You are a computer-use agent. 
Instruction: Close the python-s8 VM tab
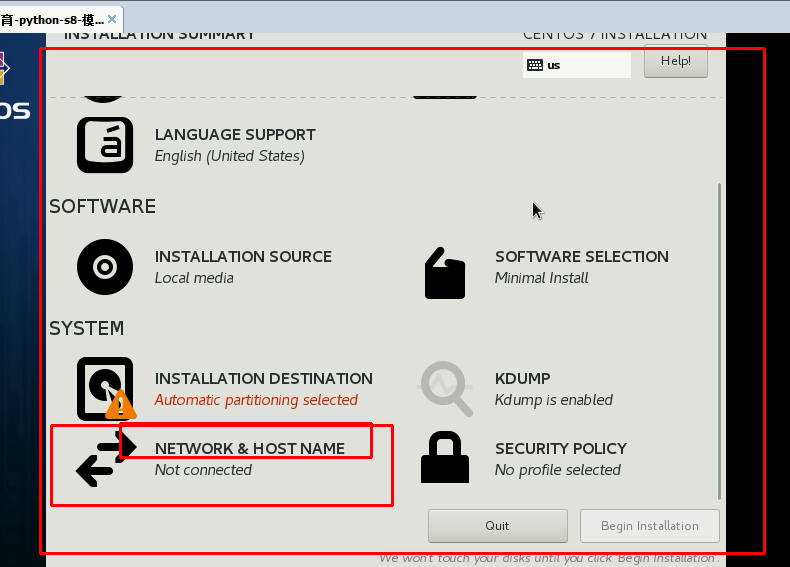coord(112,19)
